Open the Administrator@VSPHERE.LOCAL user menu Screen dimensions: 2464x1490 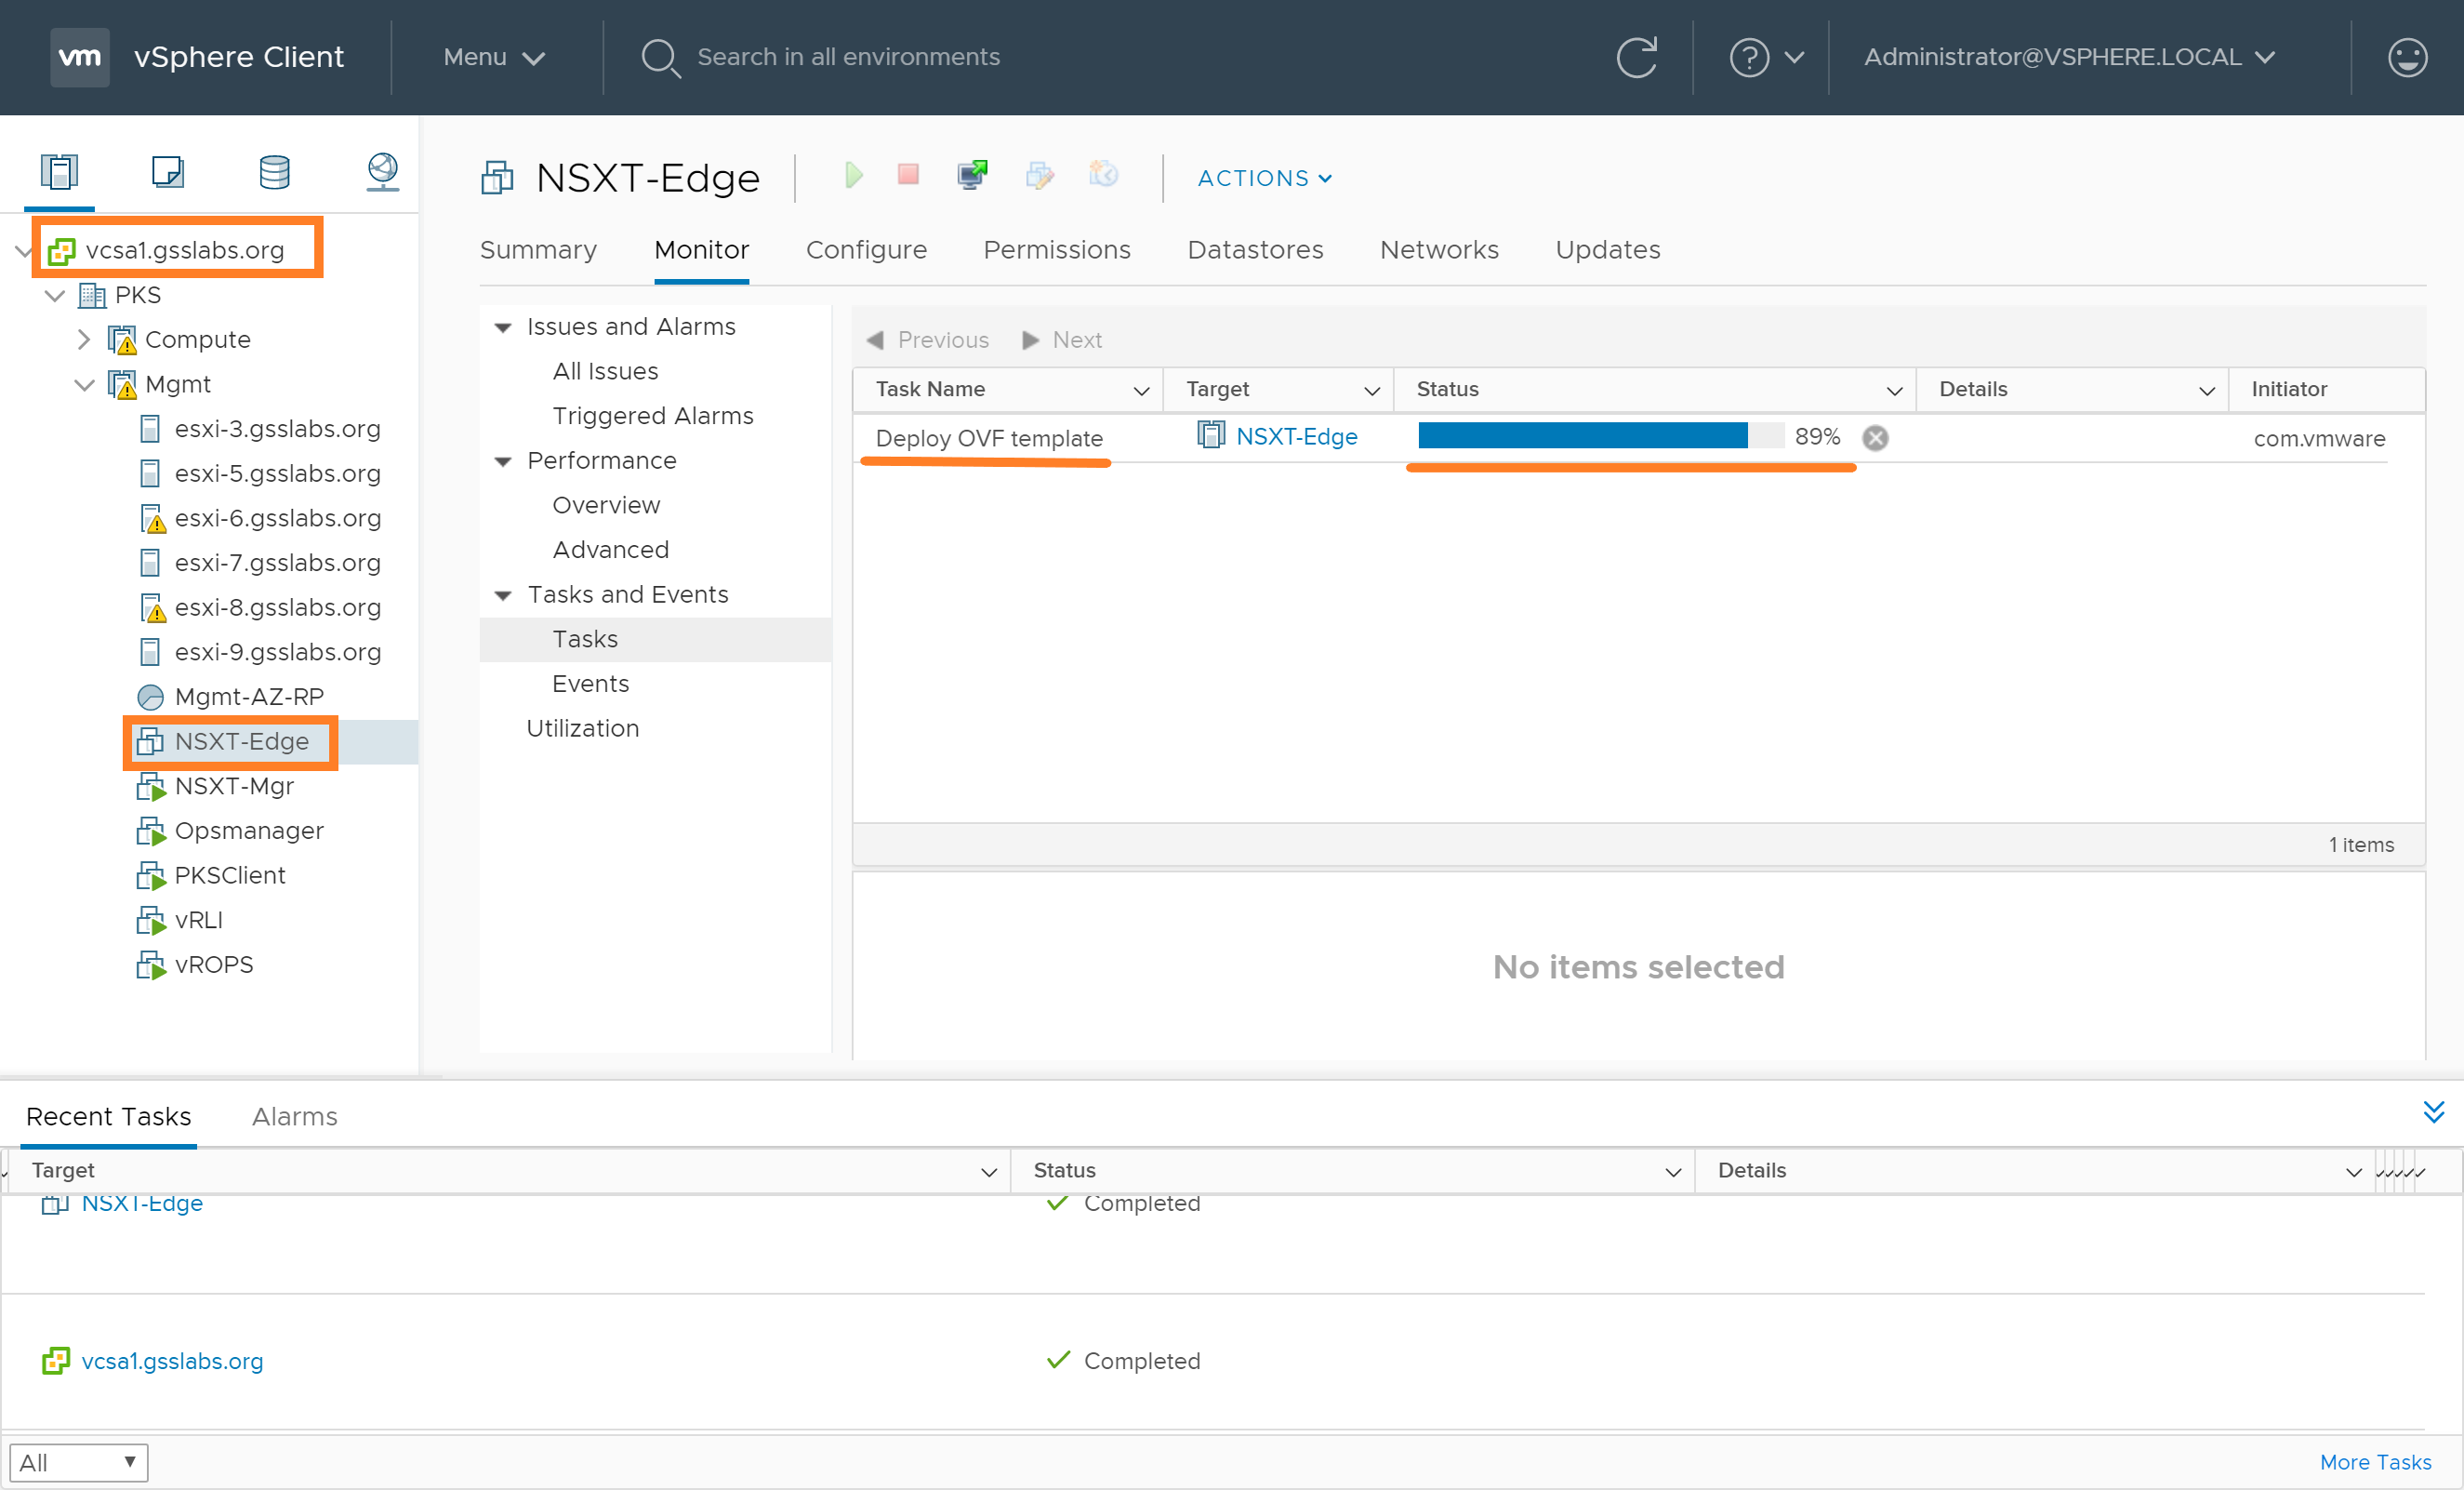[2068, 57]
